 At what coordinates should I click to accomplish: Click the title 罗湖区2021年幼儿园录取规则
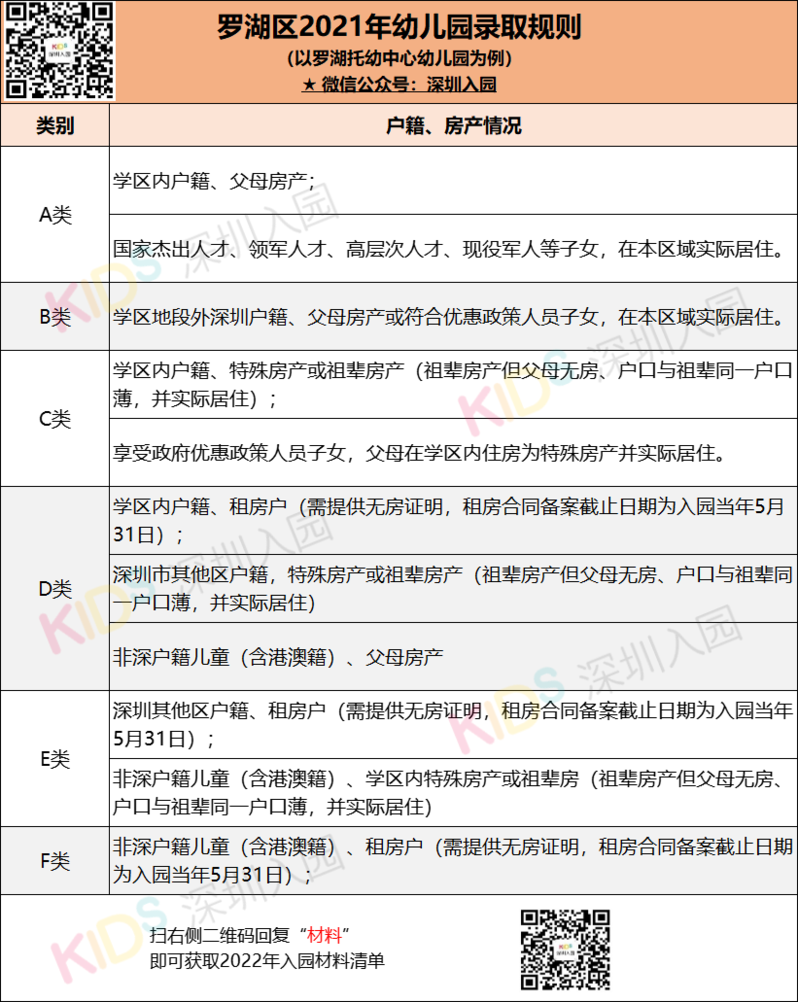pos(399,27)
